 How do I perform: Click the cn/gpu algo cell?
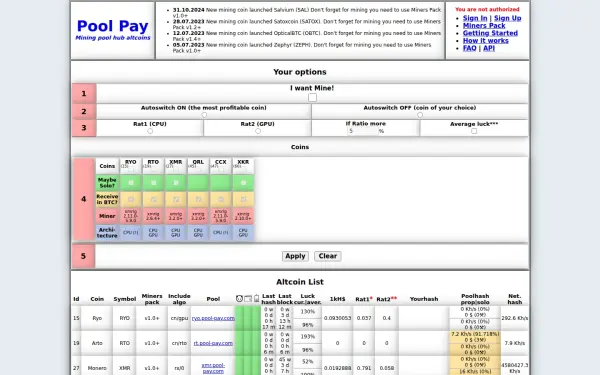click(179, 318)
